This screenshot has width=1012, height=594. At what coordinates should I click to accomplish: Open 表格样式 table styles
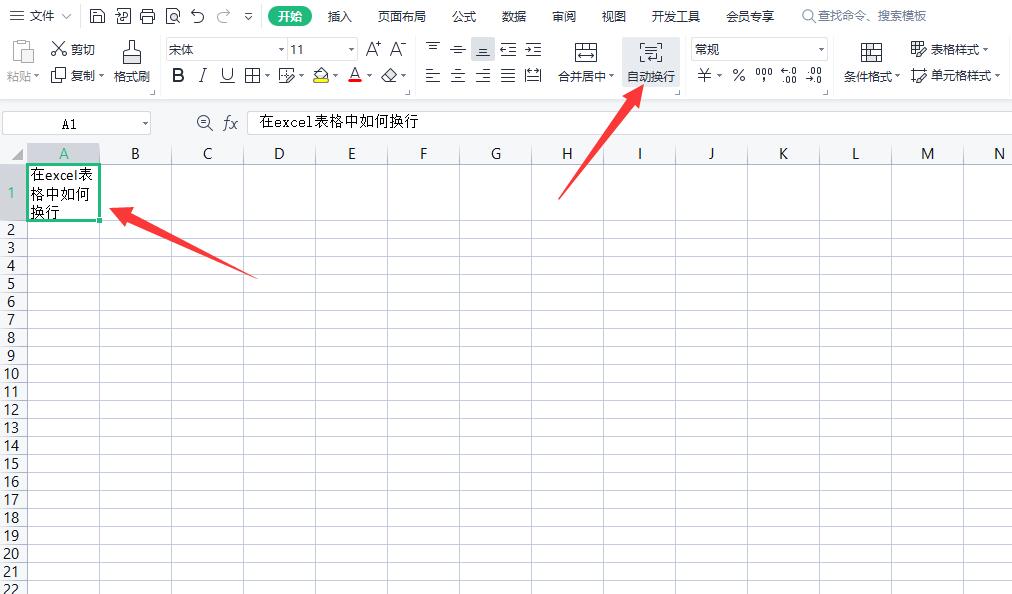coord(949,48)
